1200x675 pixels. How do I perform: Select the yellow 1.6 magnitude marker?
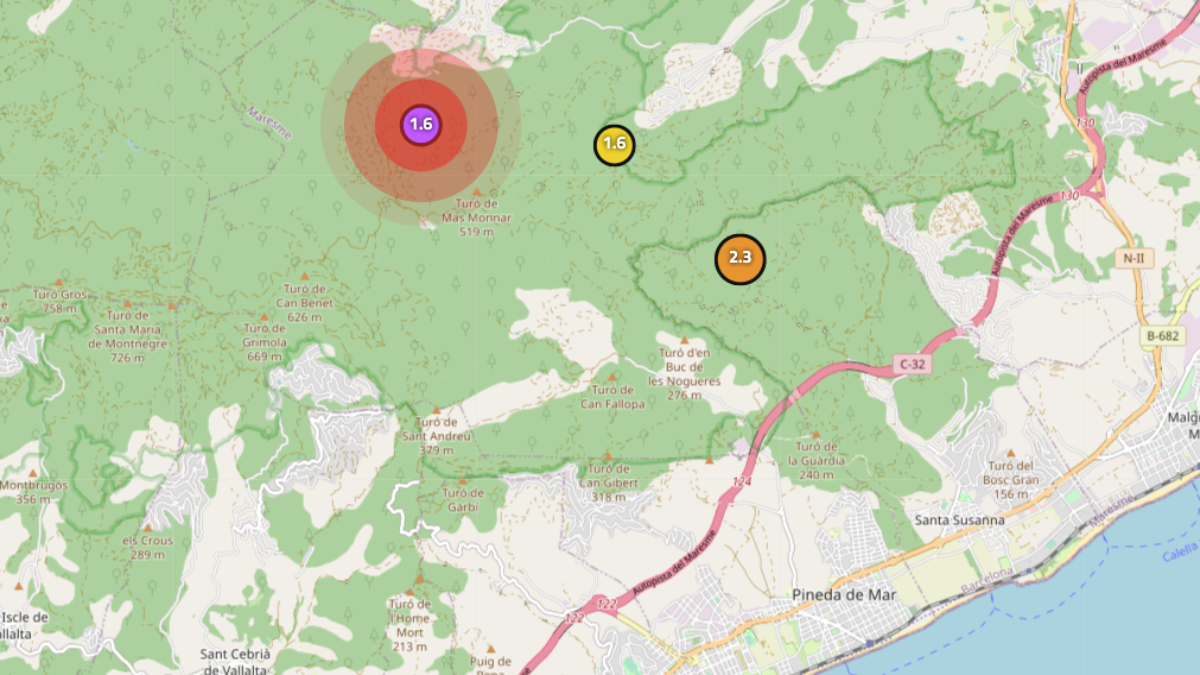click(614, 145)
